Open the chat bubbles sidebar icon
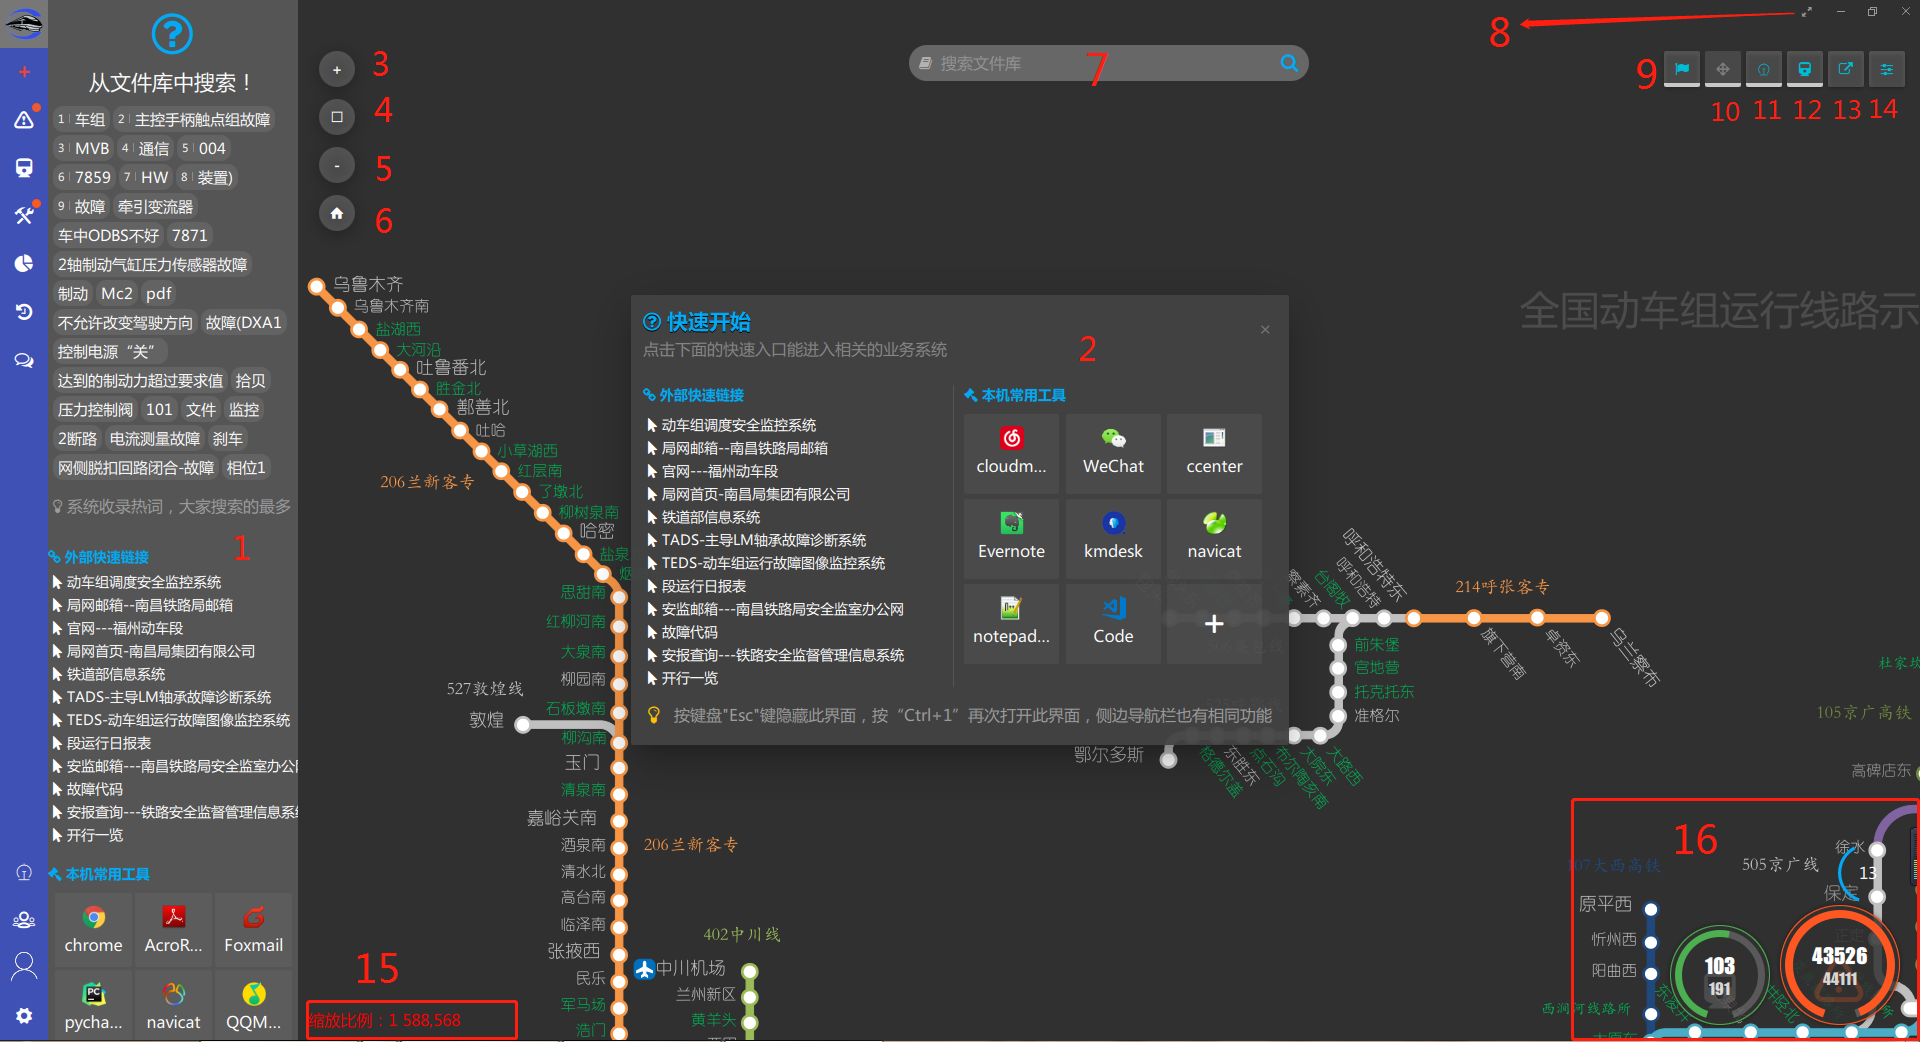1920x1042 pixels. [24, 360]
